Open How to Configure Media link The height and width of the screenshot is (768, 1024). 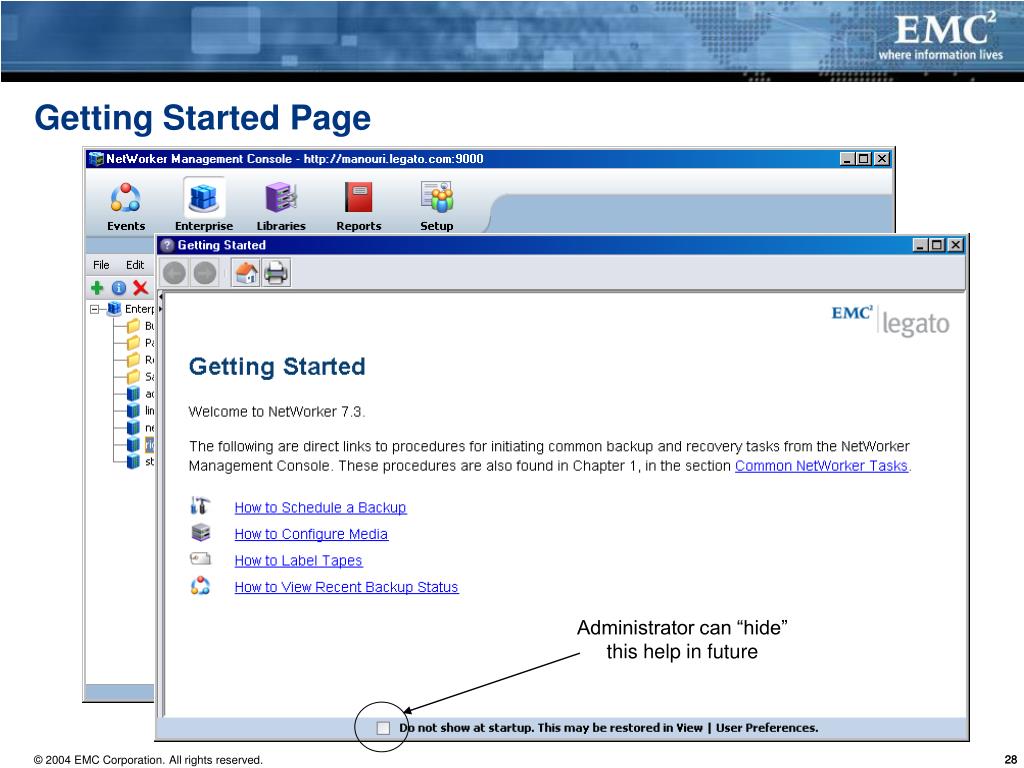[x=311, y=534]
